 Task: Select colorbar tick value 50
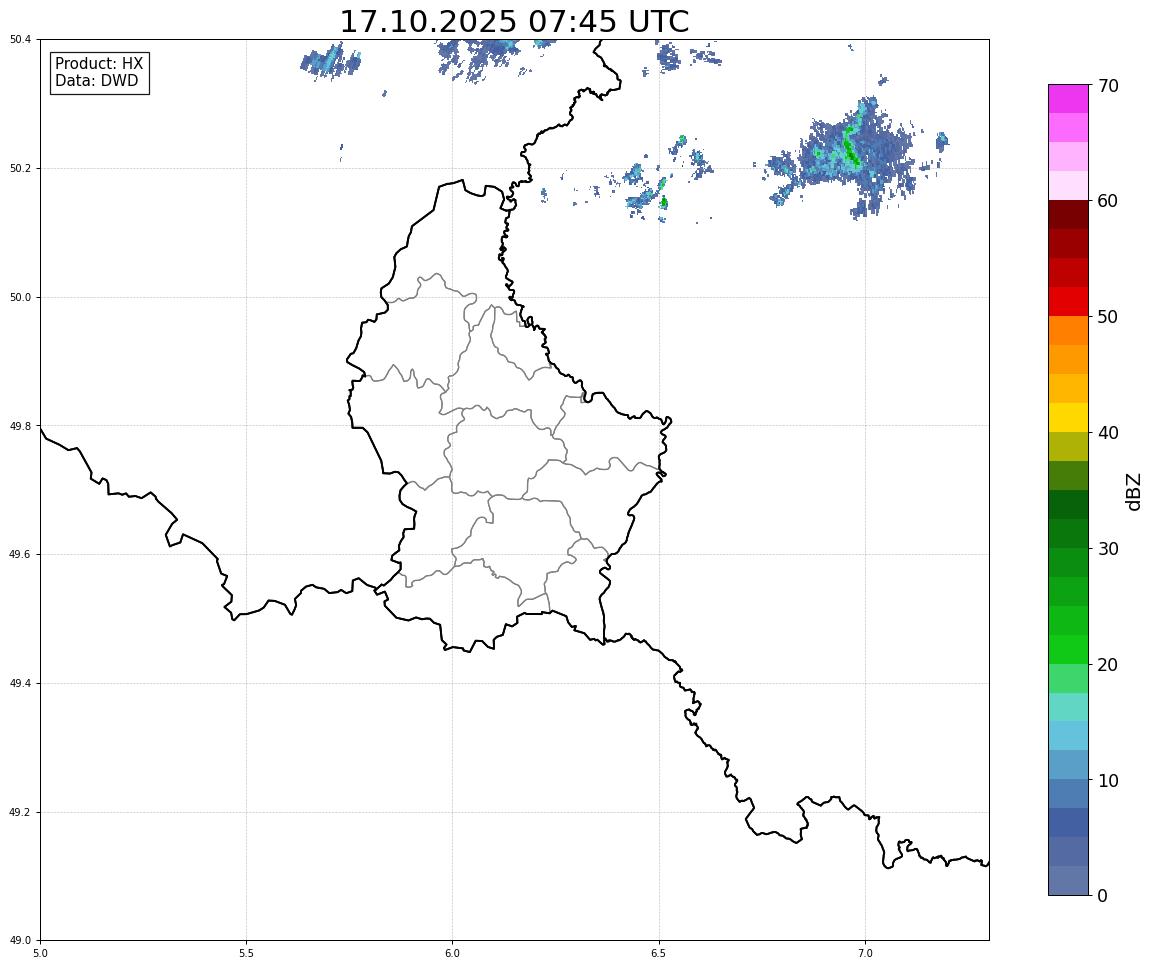(1108, 317)
